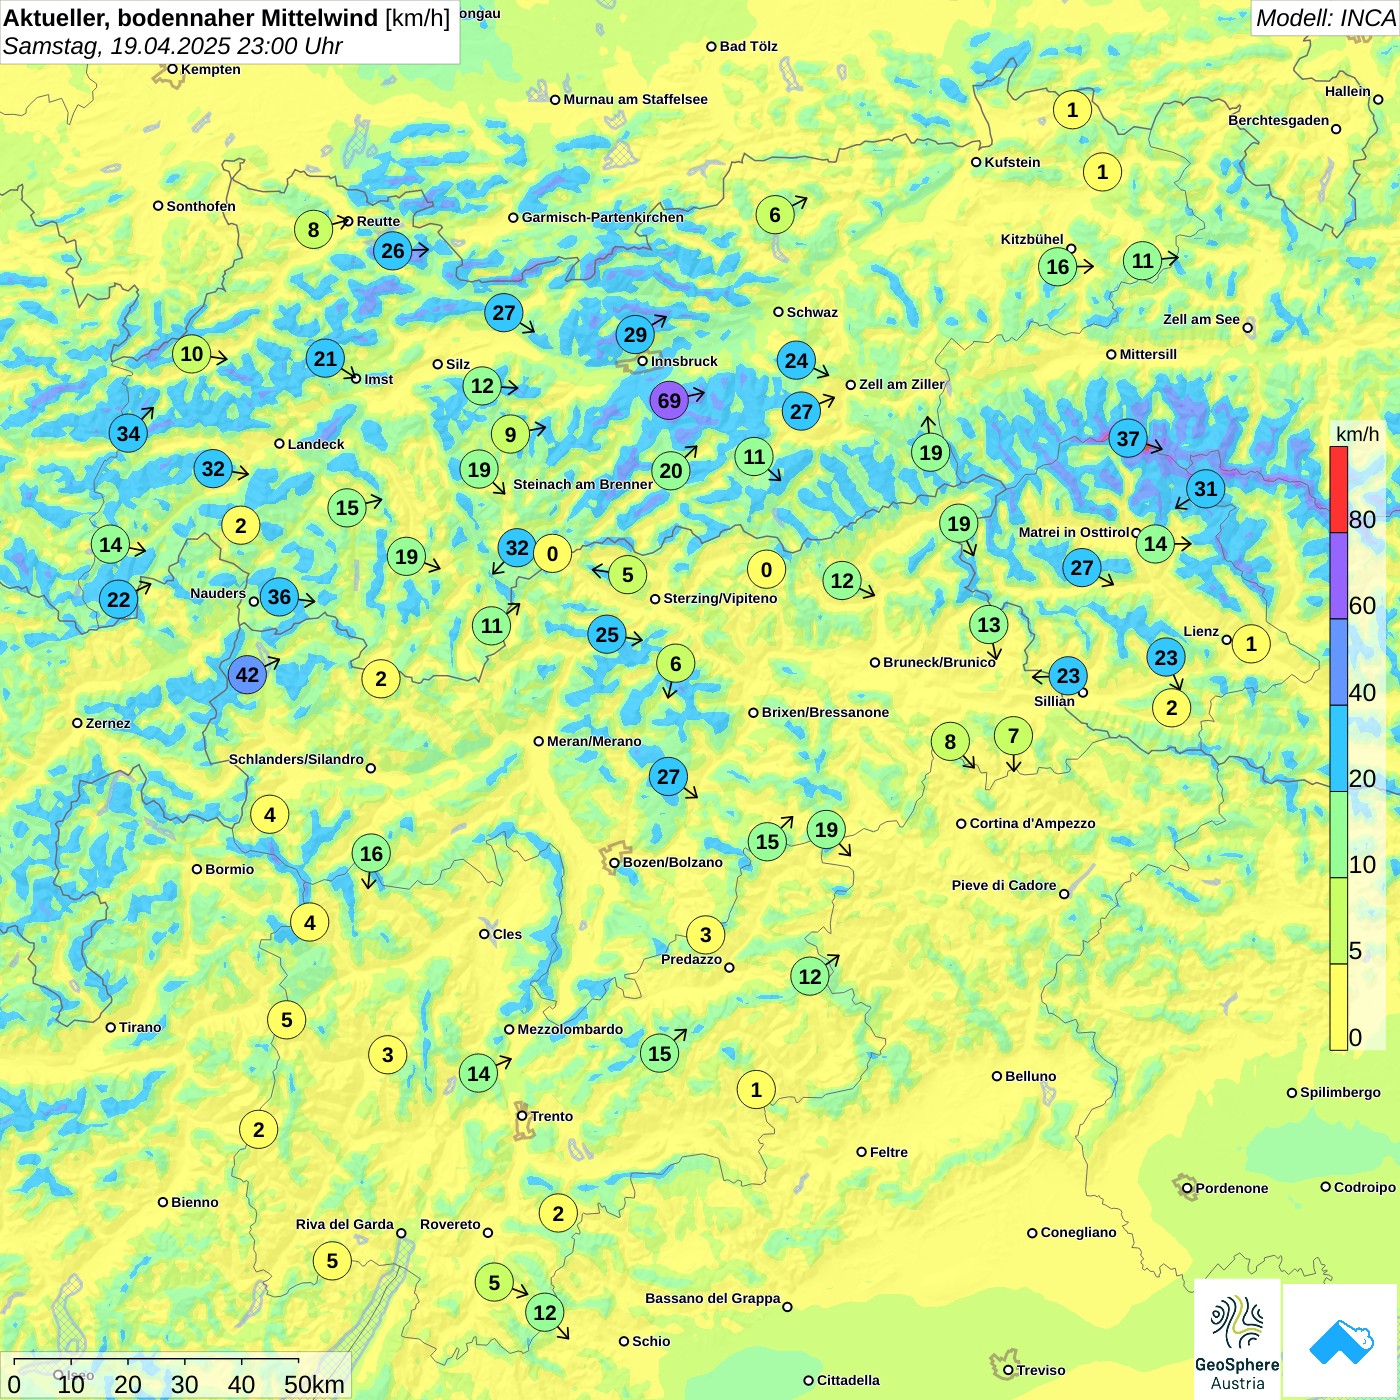This screenshot has height=1400, width=1400.
Task: Click the 31 km/h wind marker
Action: (1206, 489)
